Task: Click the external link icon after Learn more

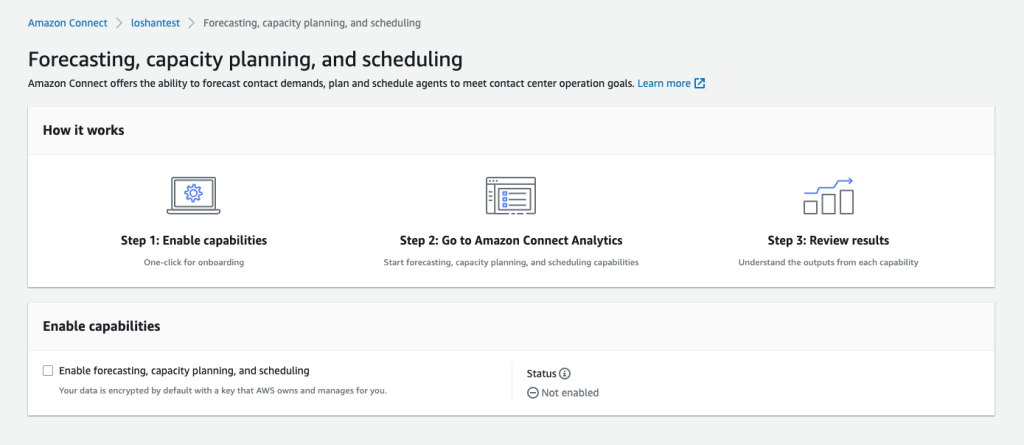Action: point(700,84)
